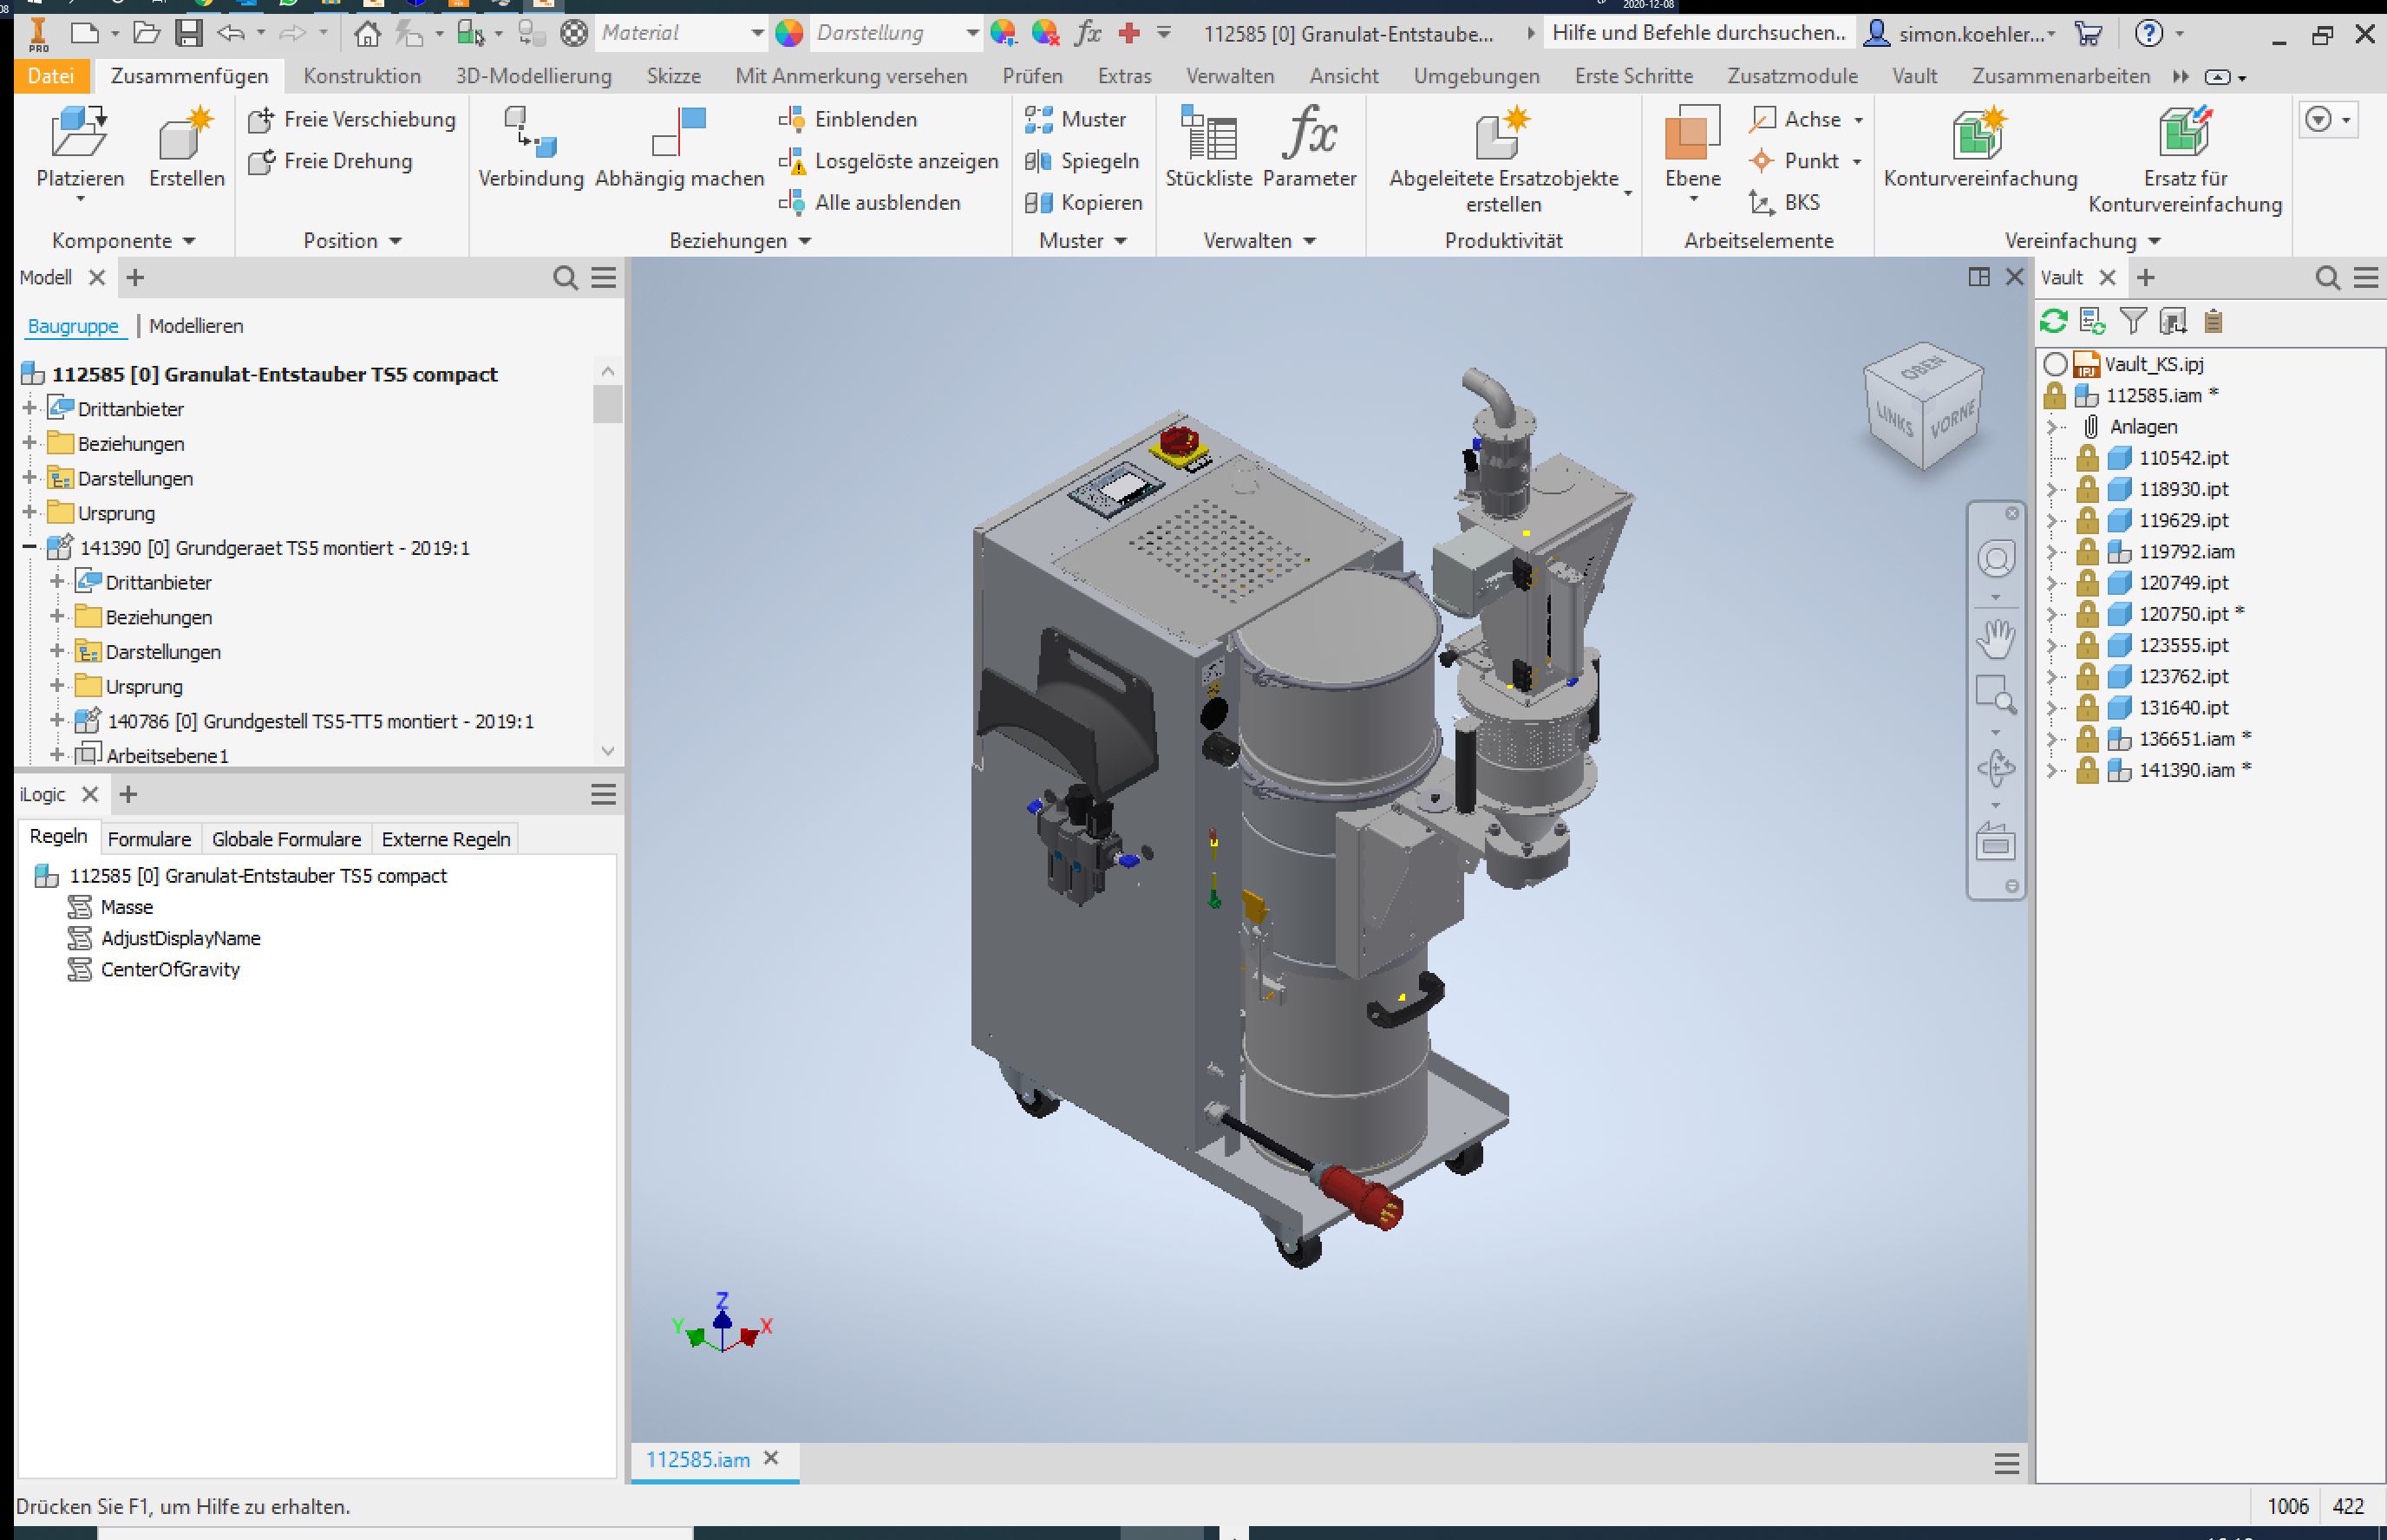
Task: Open the Stückliste bill of materials
Action: coord(1208,135)
